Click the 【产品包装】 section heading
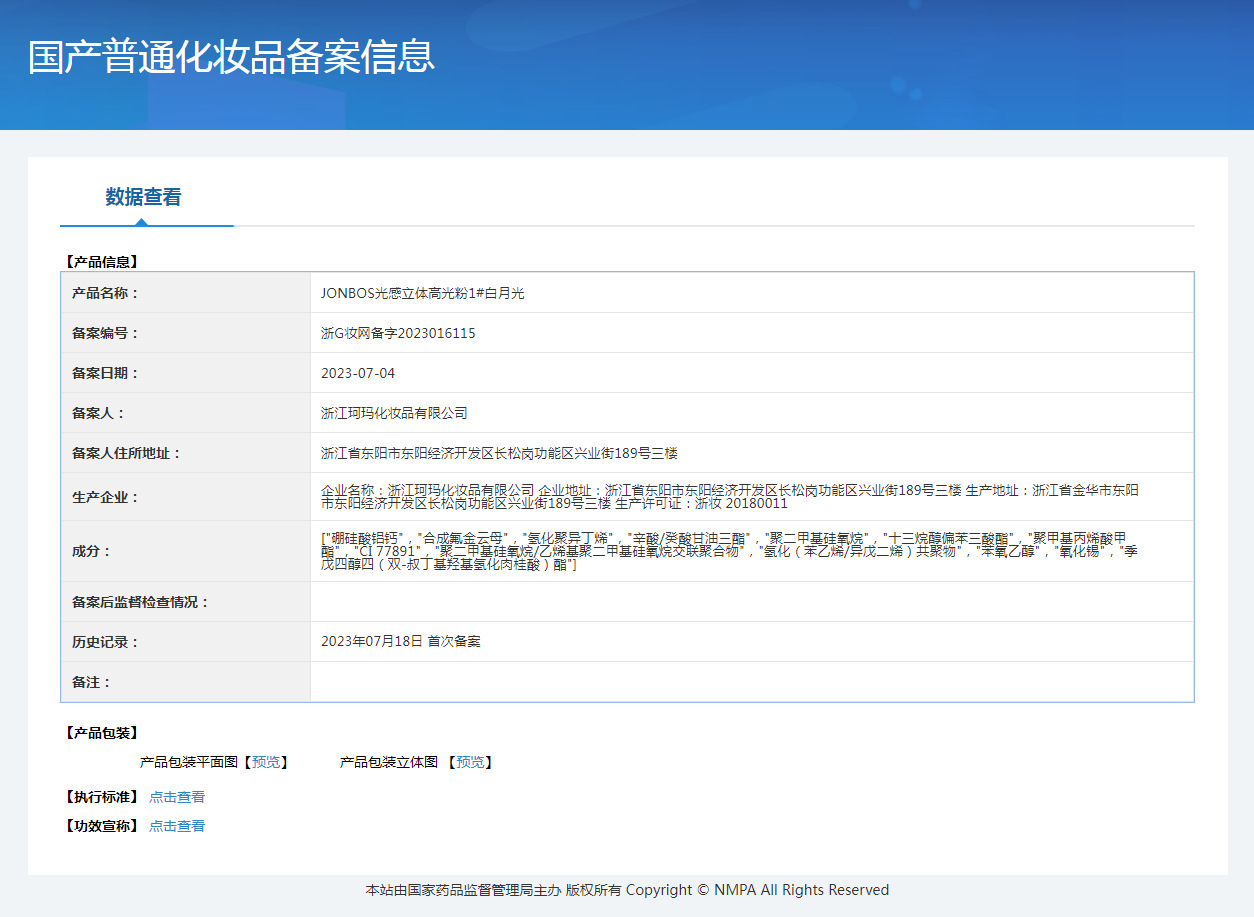Viewport: 1254px width, 917px height. pyautogui.click(x=101, y=733)
